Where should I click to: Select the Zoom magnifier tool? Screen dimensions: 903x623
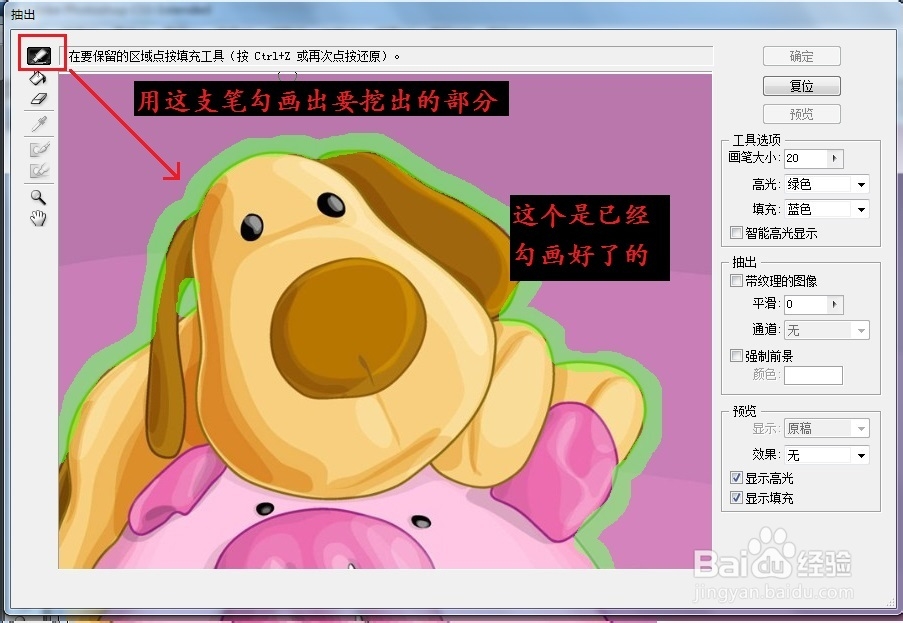point(38,197)
